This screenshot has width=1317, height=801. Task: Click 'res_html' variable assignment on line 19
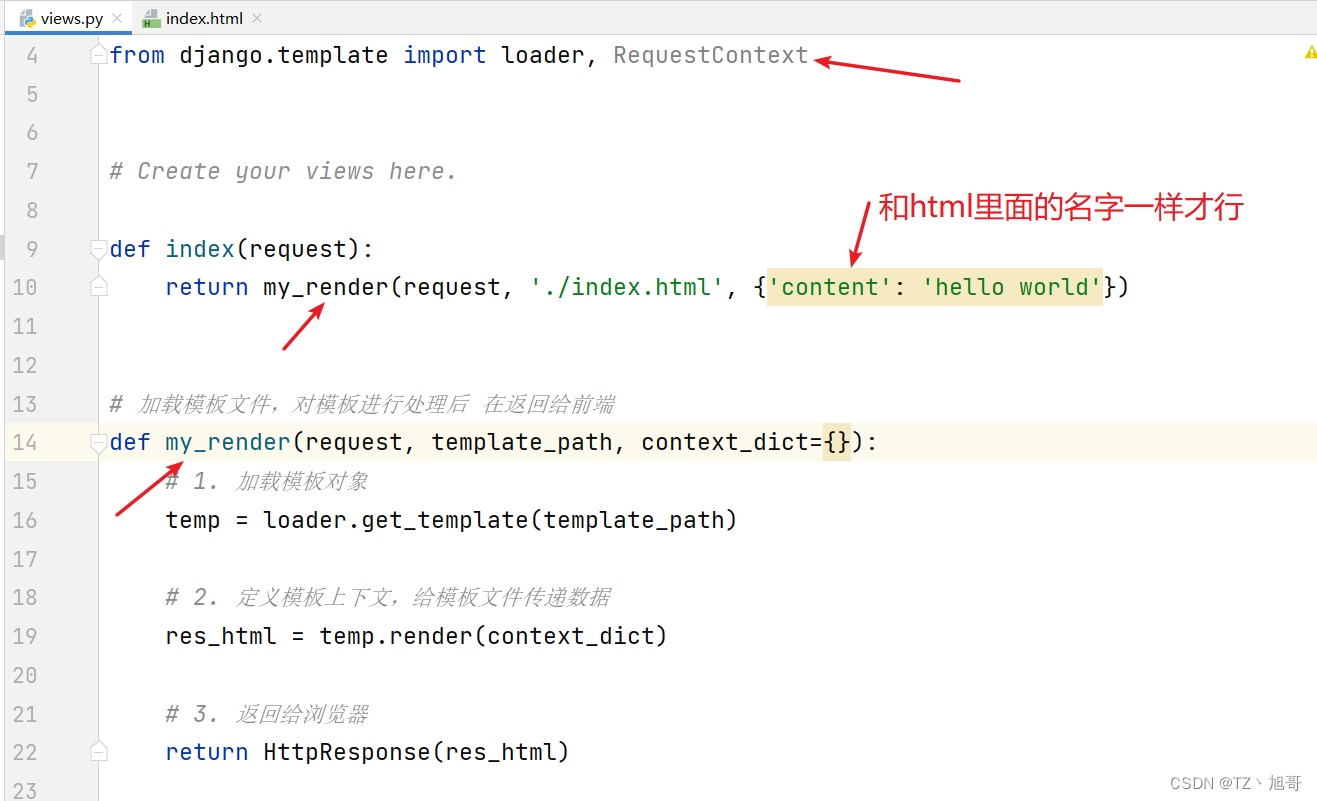coord(221,636)
